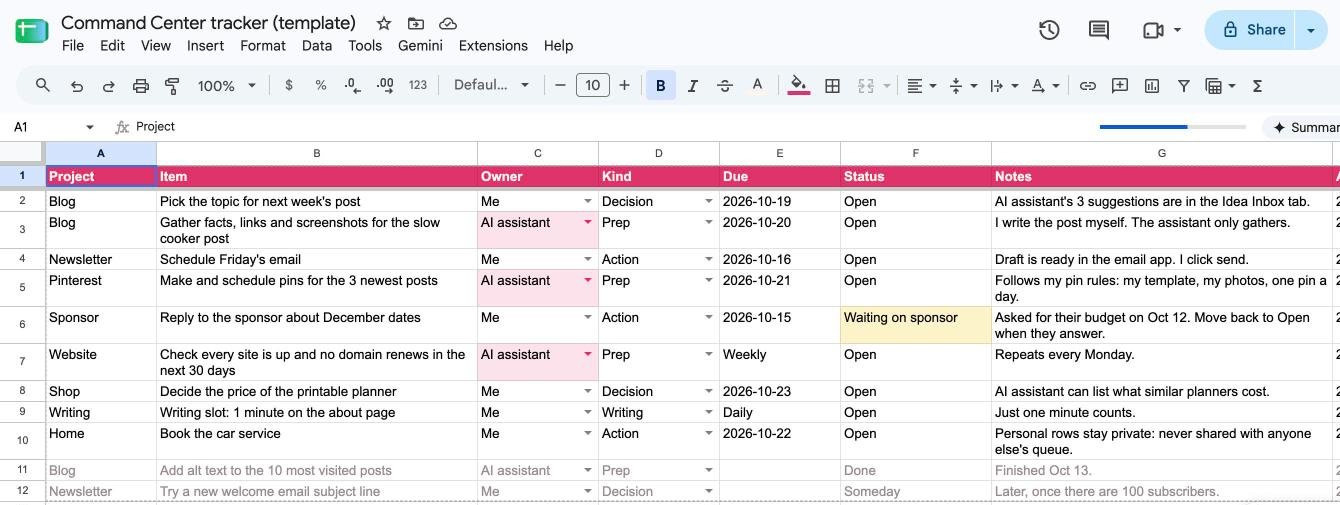The width and height of the screenshot is (1340, 505).
Task: Click the move to folder icon
Action: 416,23
